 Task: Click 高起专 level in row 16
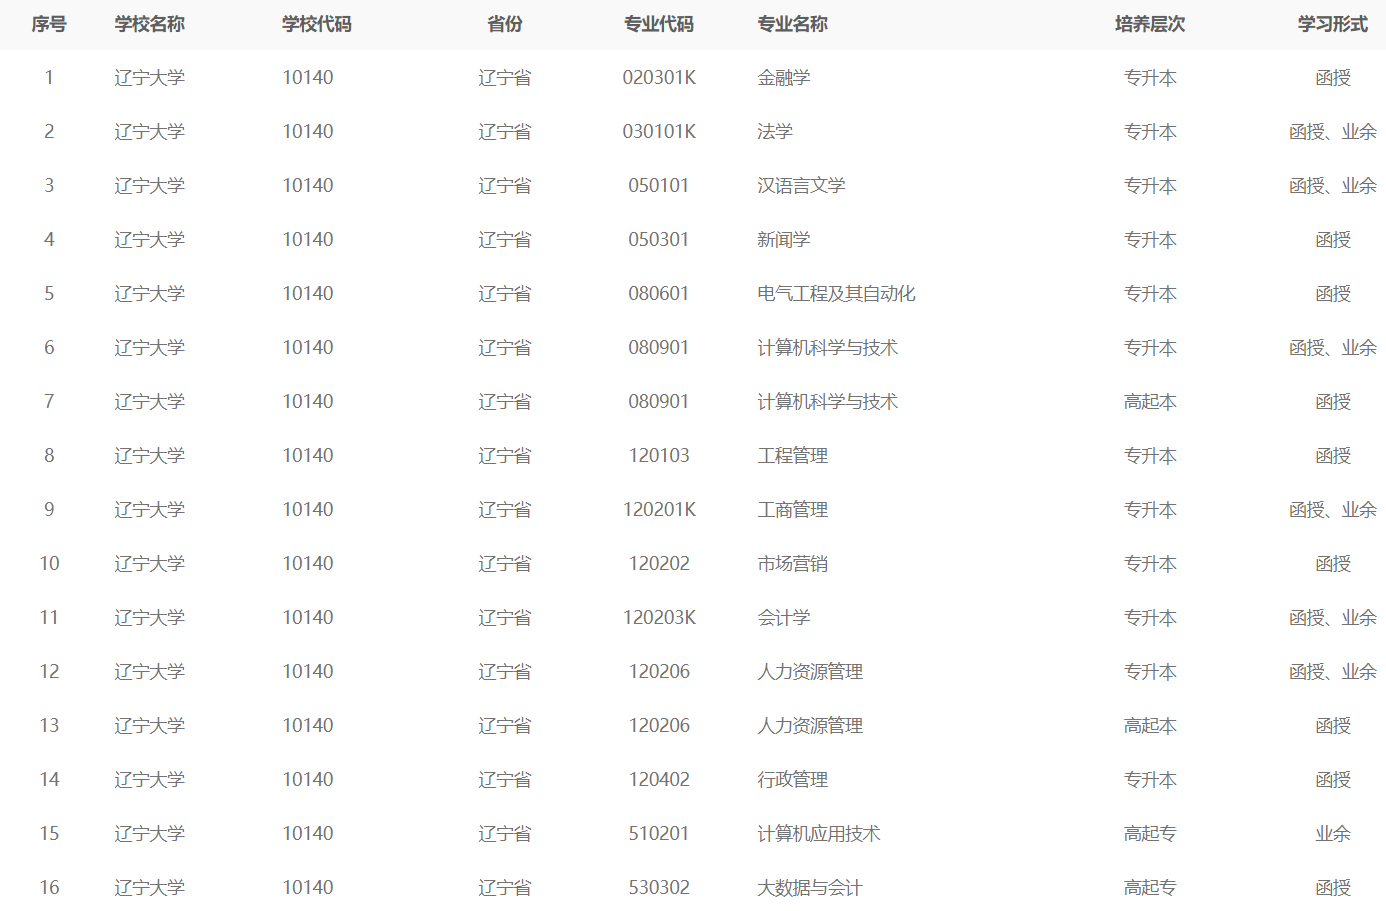tap(1150, 888)
